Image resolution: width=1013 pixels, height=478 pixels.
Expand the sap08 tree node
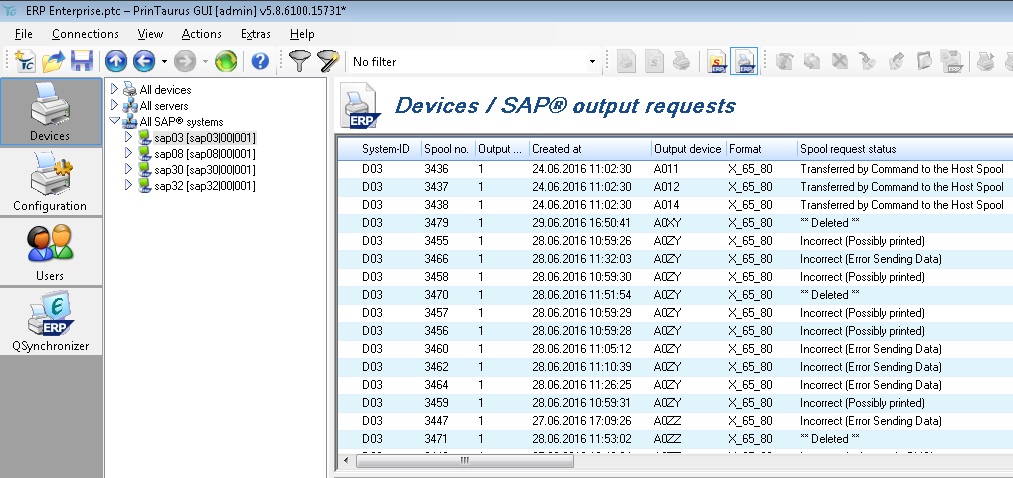pyautogui.click(x=128, y=154)
